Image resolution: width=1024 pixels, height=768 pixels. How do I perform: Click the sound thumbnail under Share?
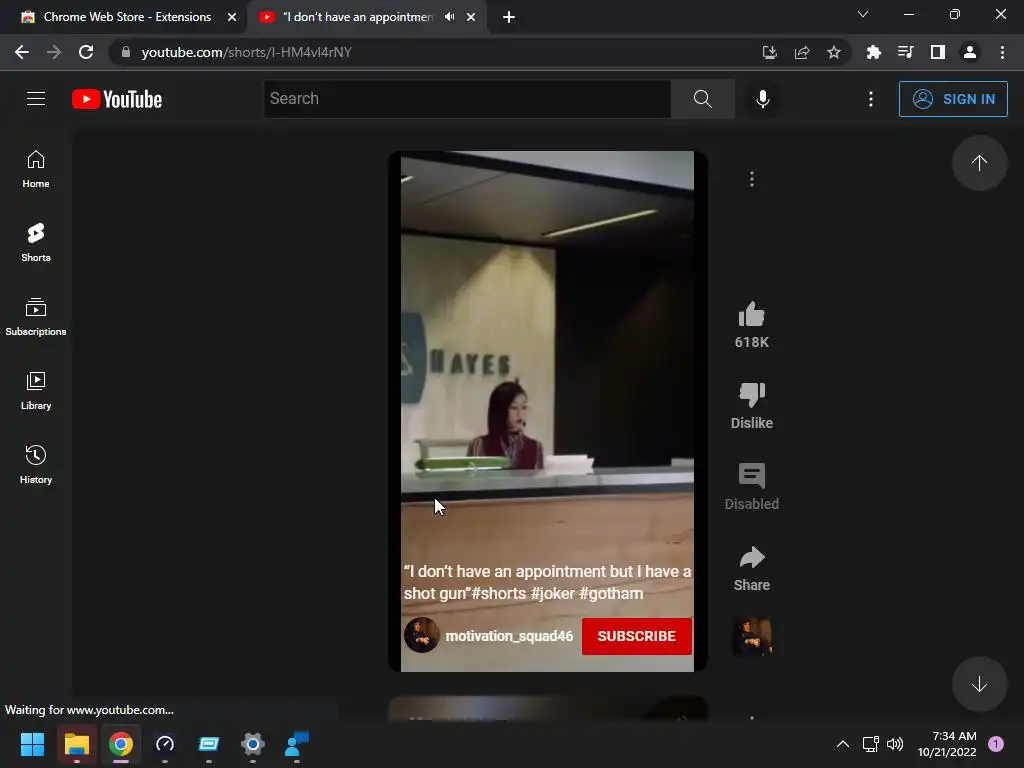(752, 635)
